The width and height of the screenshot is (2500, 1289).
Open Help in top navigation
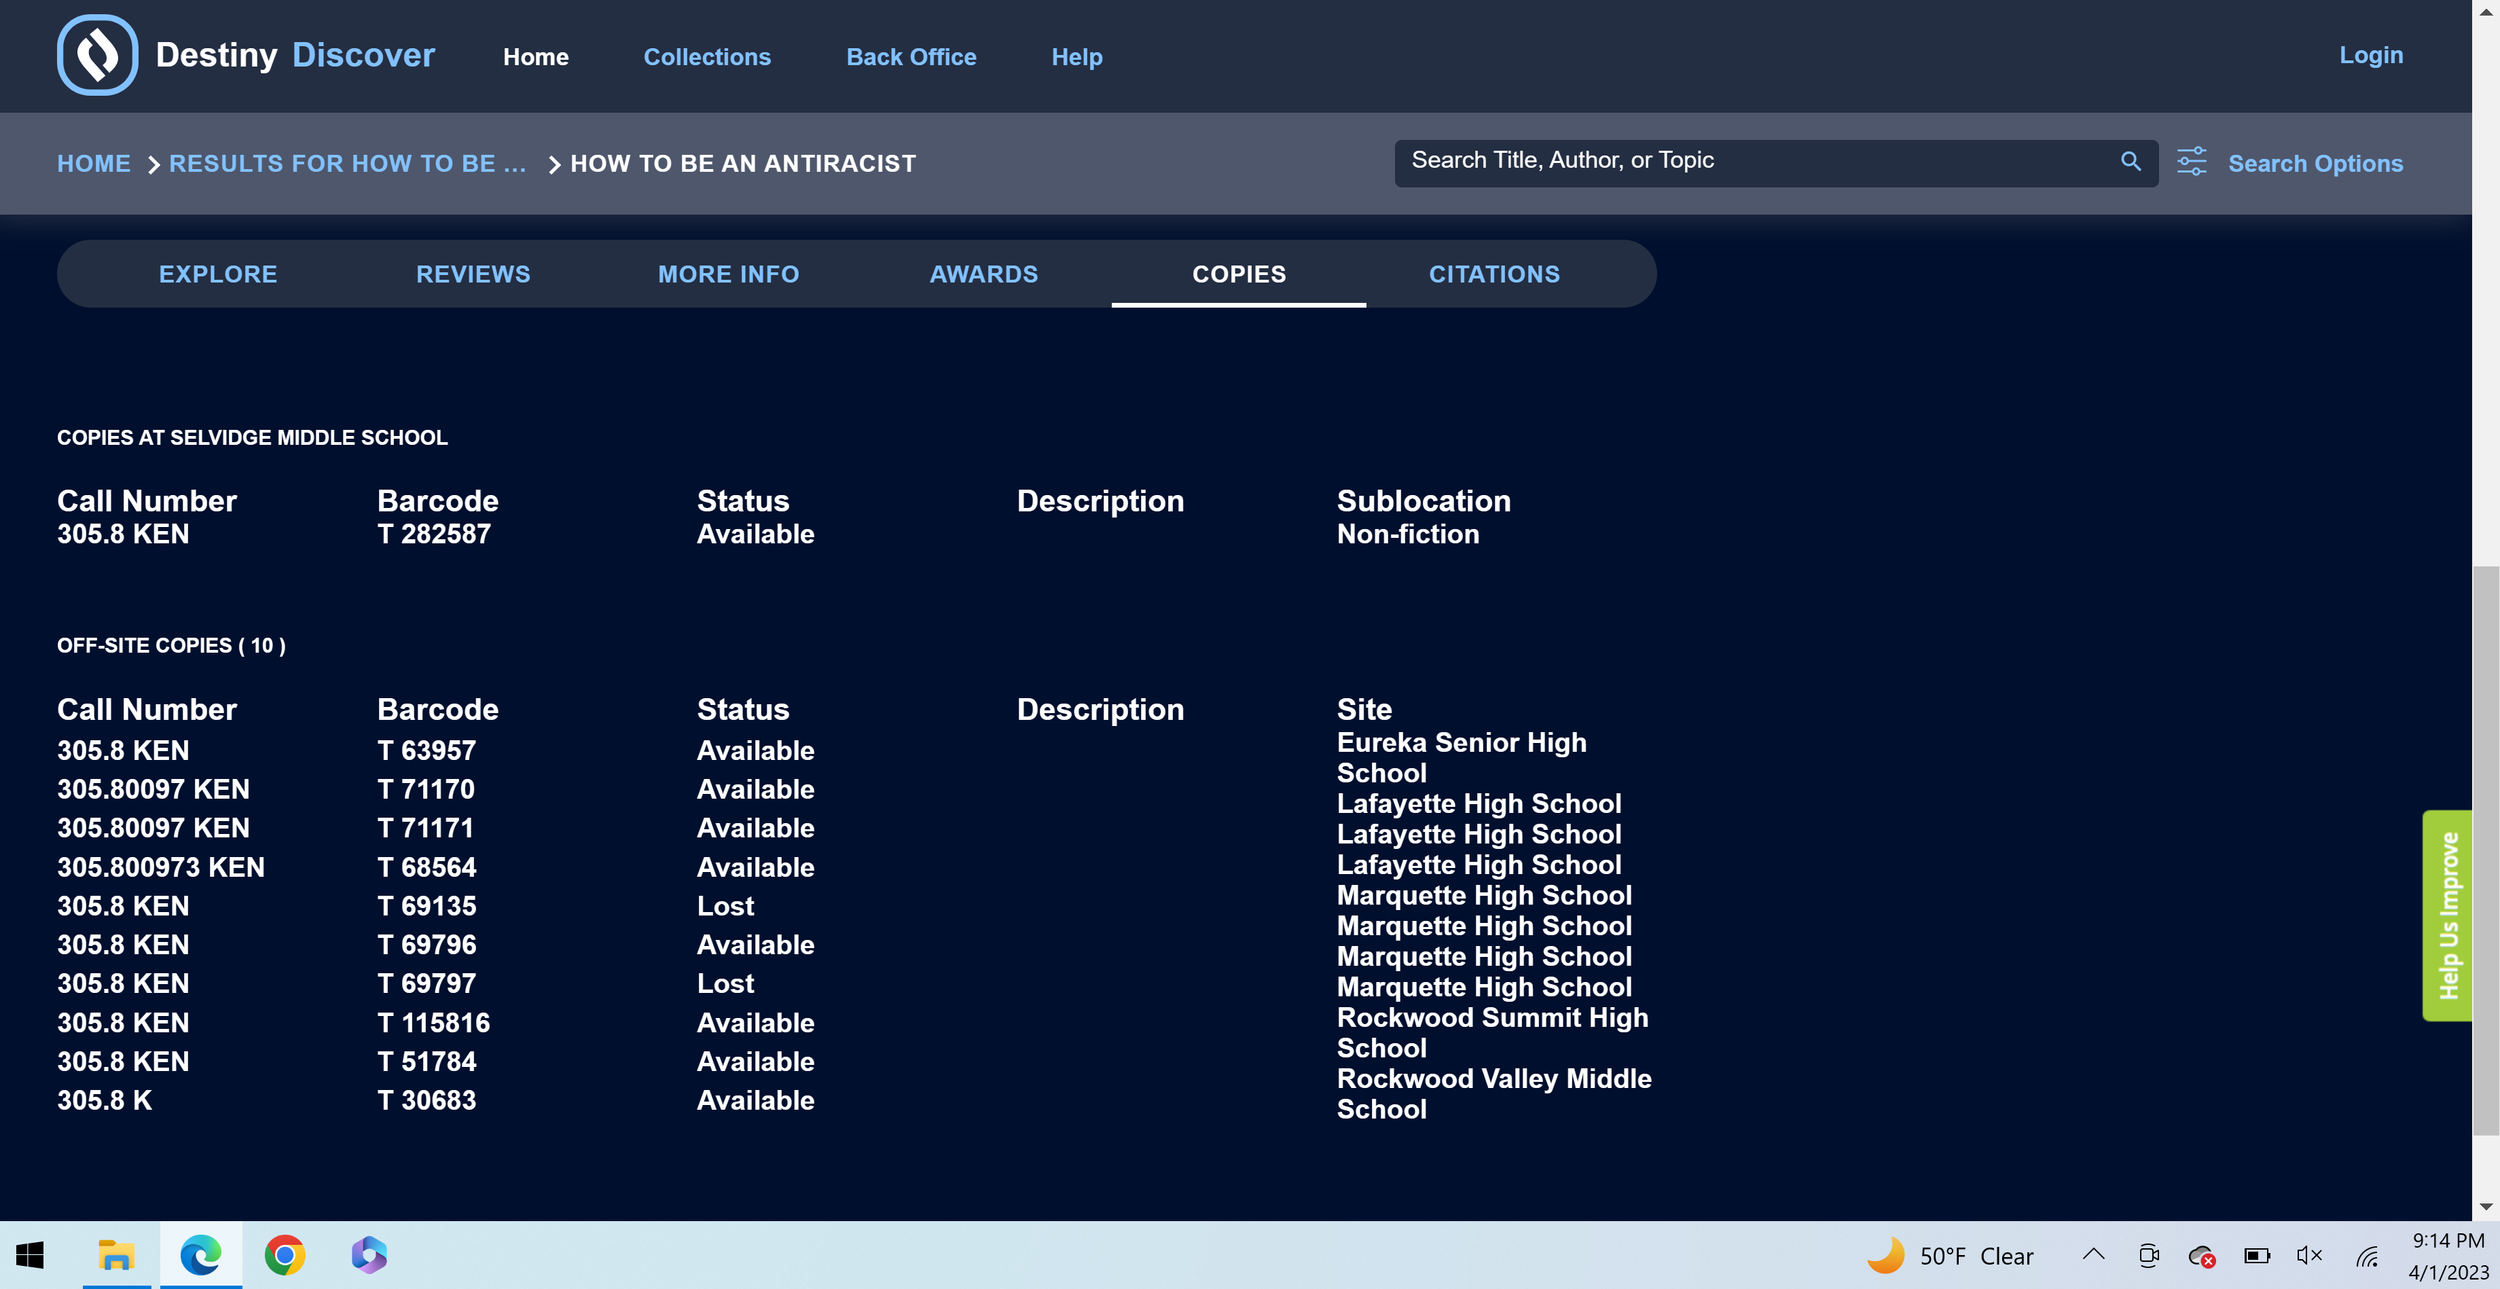coord(1076,57)
